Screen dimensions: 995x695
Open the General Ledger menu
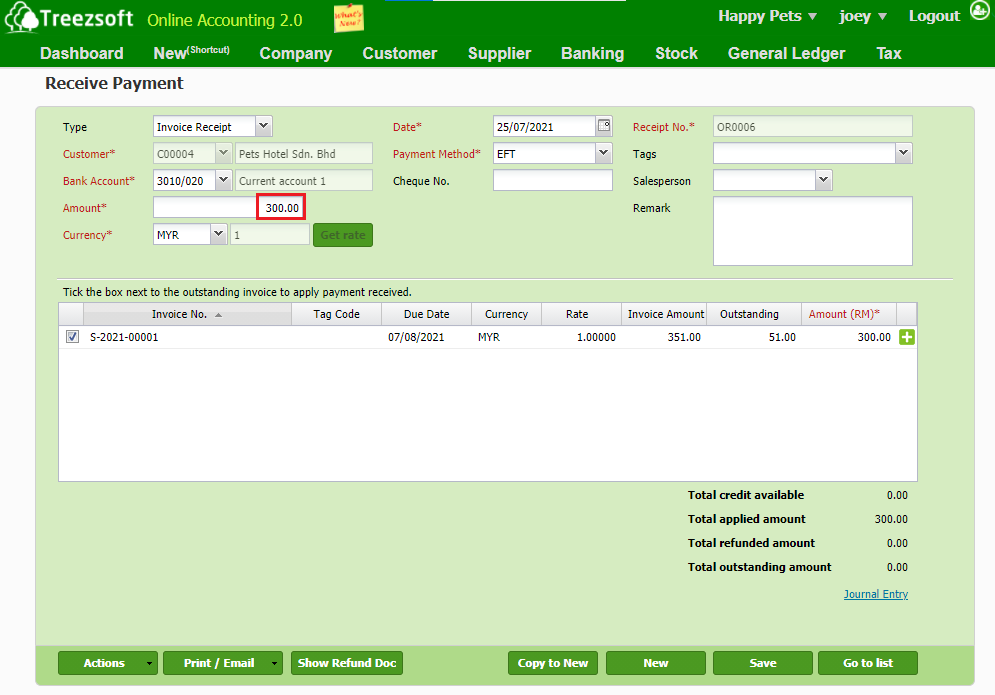click(786, 54)
